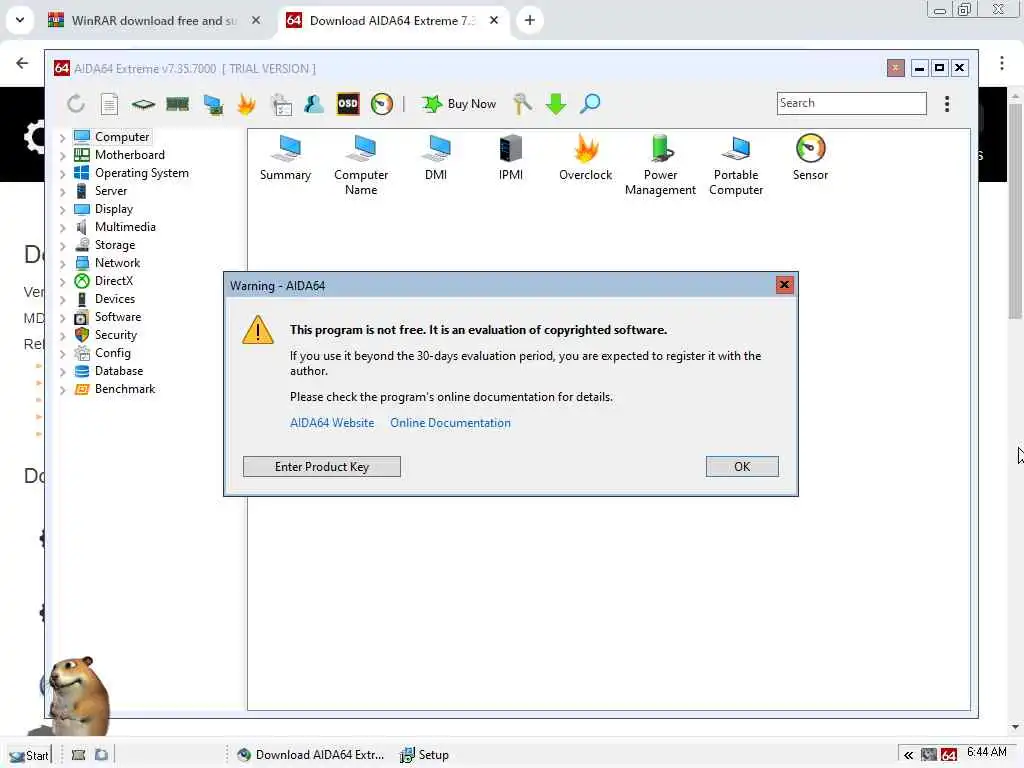This screenshot has height=768, width=1024.
Task: Open the browser tab list chevron
Action: (x=20, y=20)
